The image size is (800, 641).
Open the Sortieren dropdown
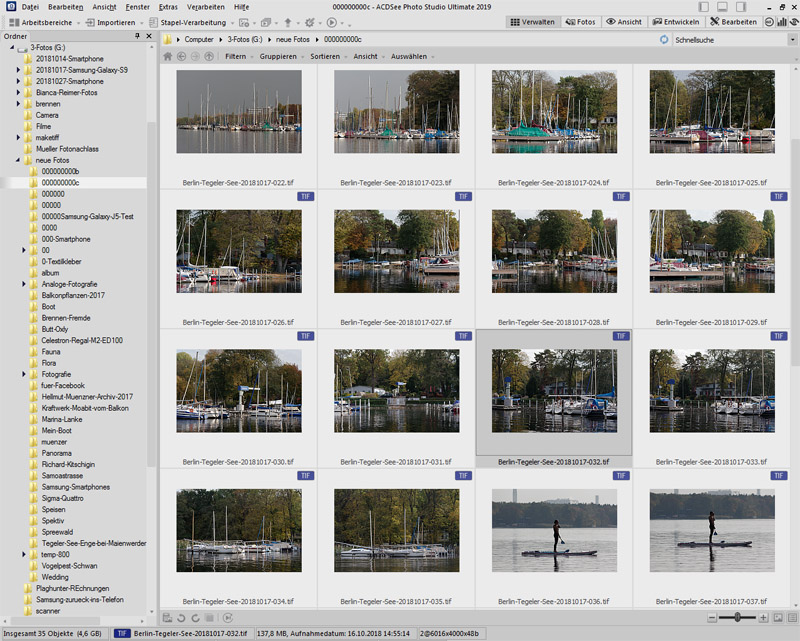pyautogui.click(x=325, y=57)
